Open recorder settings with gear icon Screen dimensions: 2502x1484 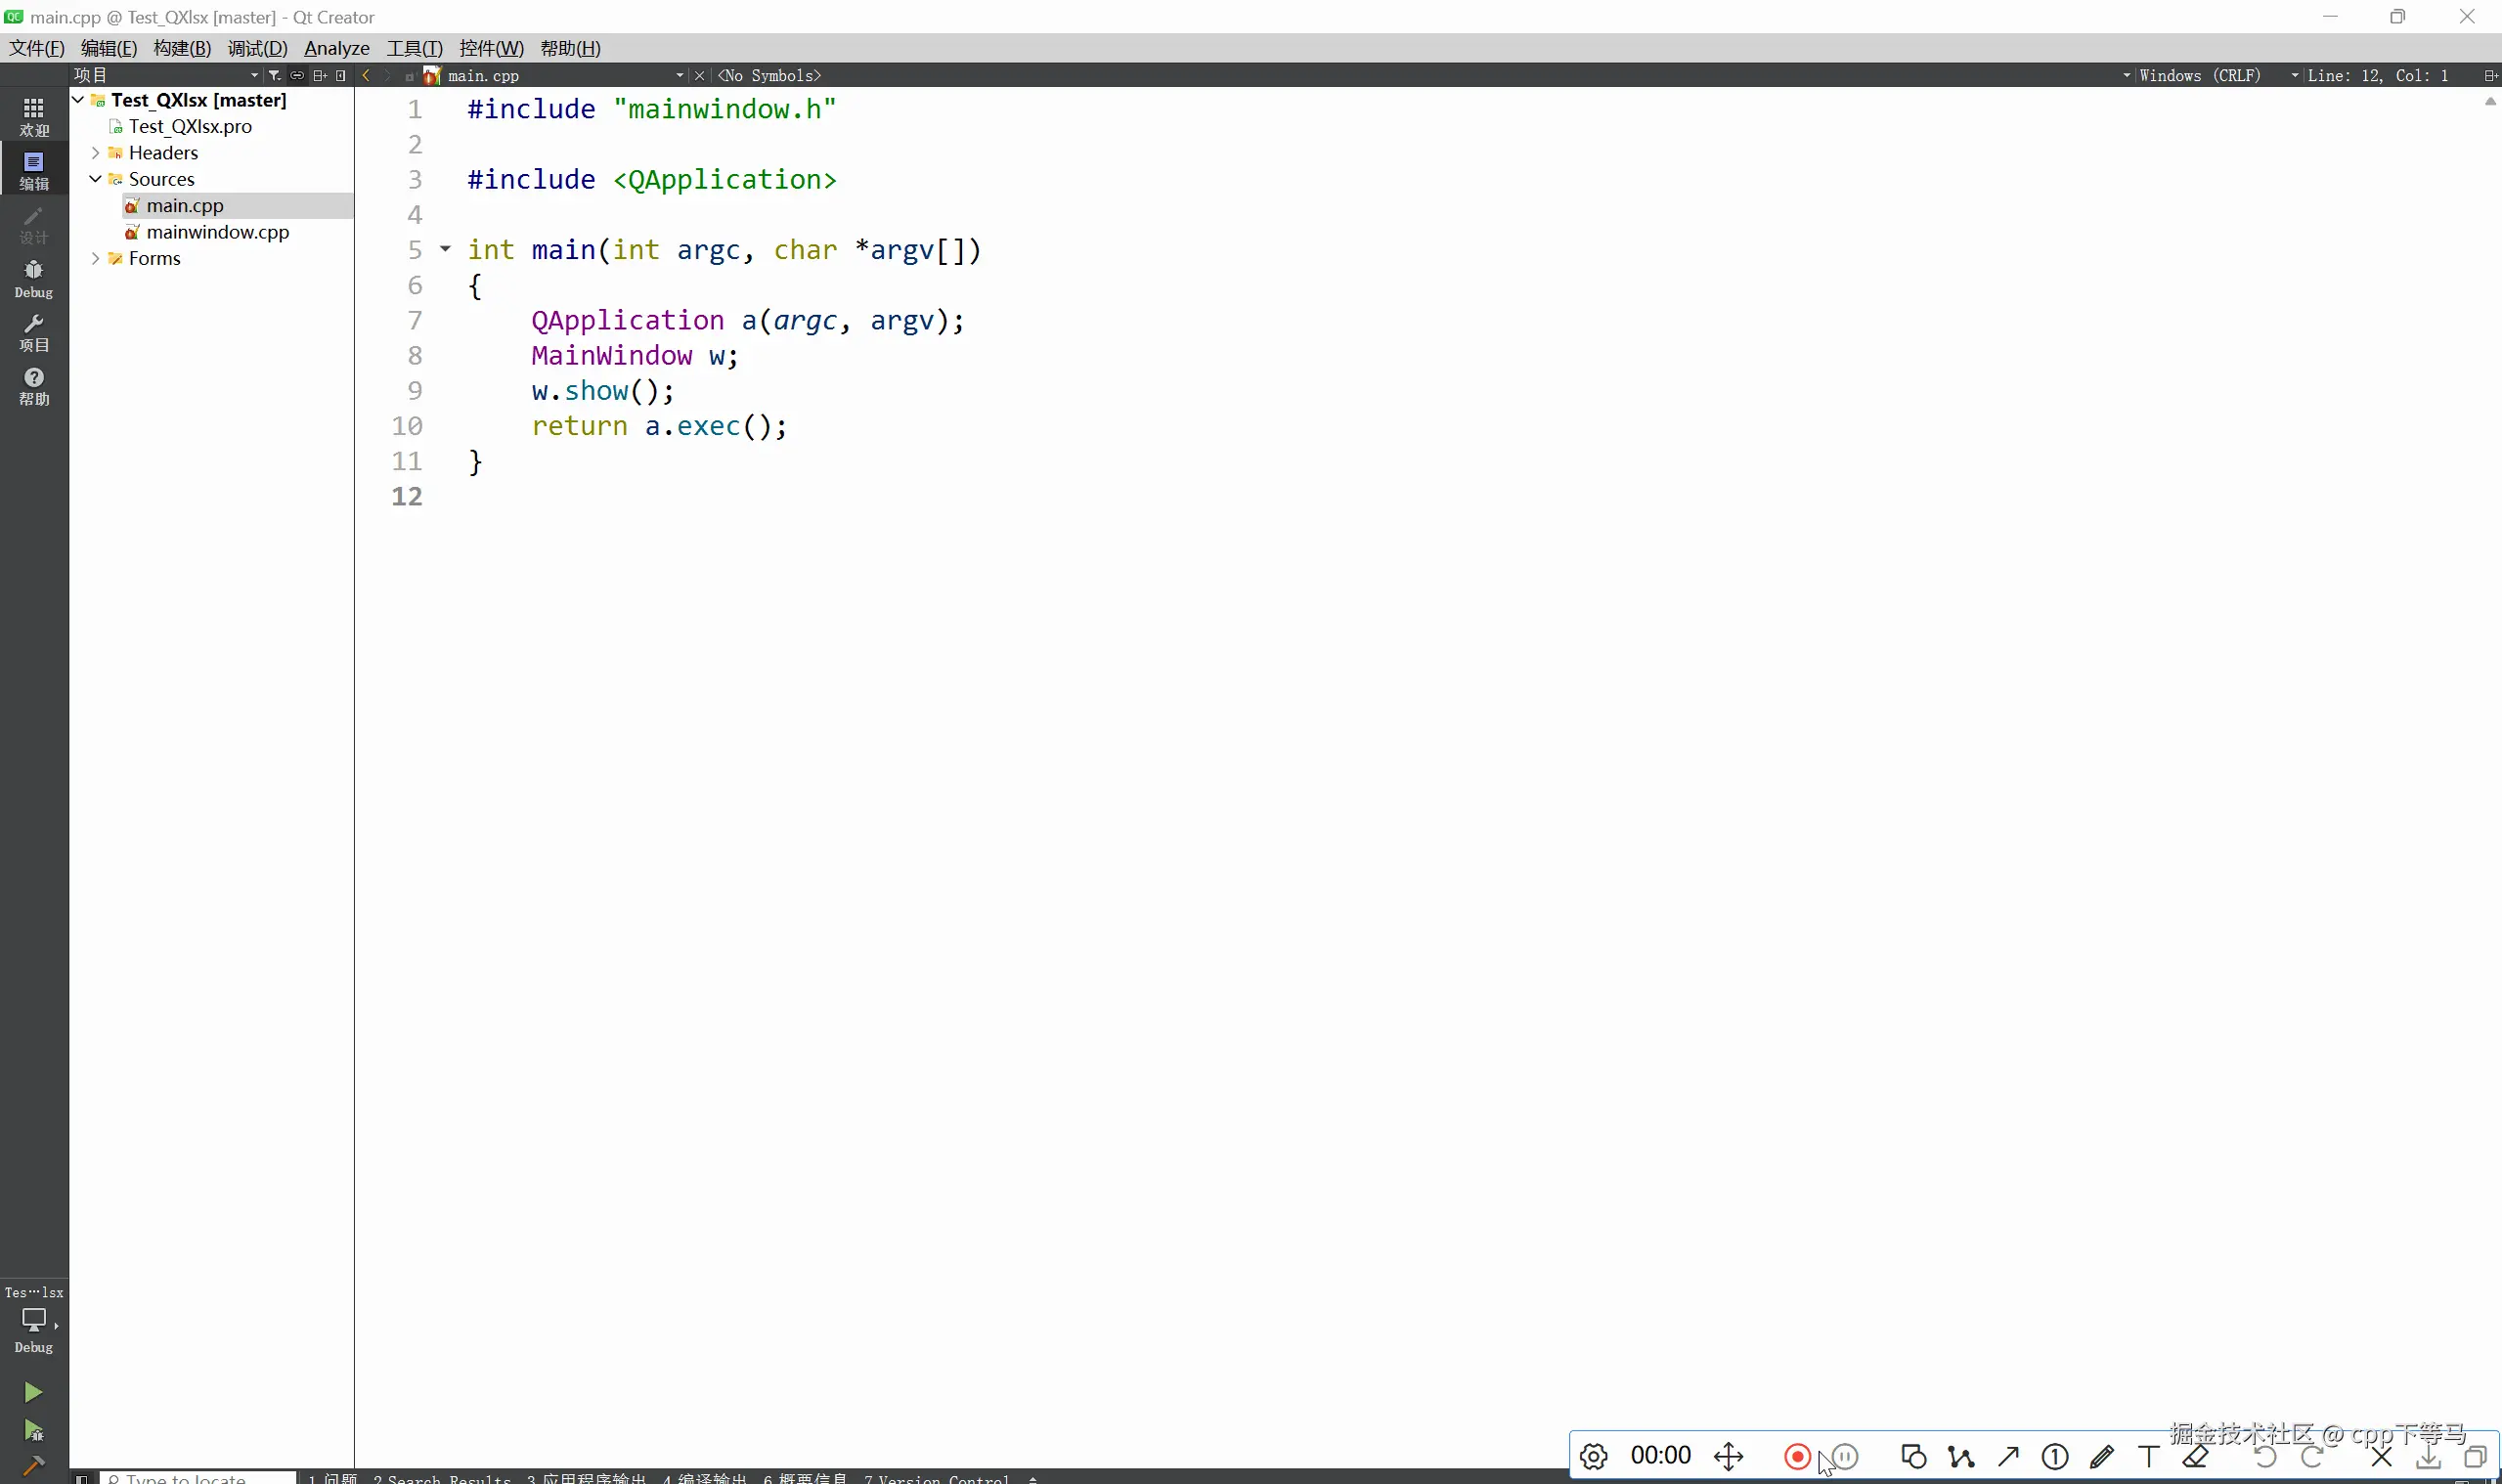pyautogui.click(x=1592, y=1456)
